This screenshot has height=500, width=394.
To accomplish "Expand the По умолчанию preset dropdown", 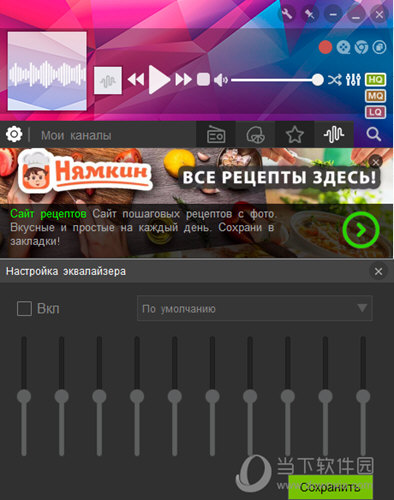I will point(255,308).
